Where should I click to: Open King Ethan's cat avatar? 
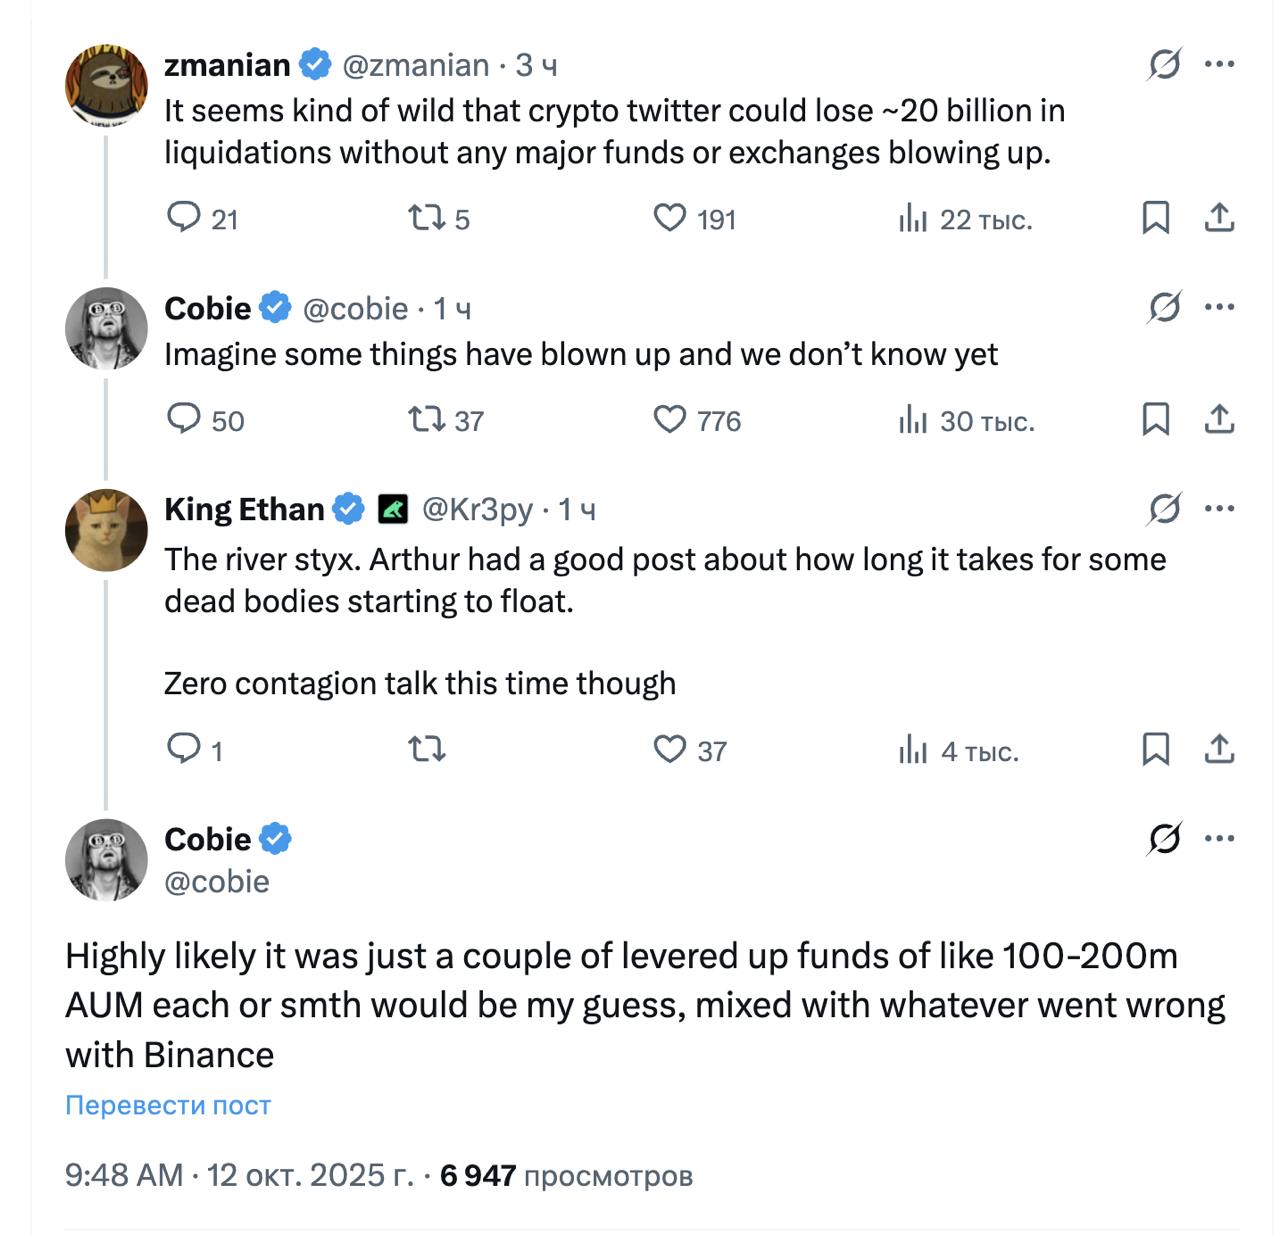[x=106, y=530]
